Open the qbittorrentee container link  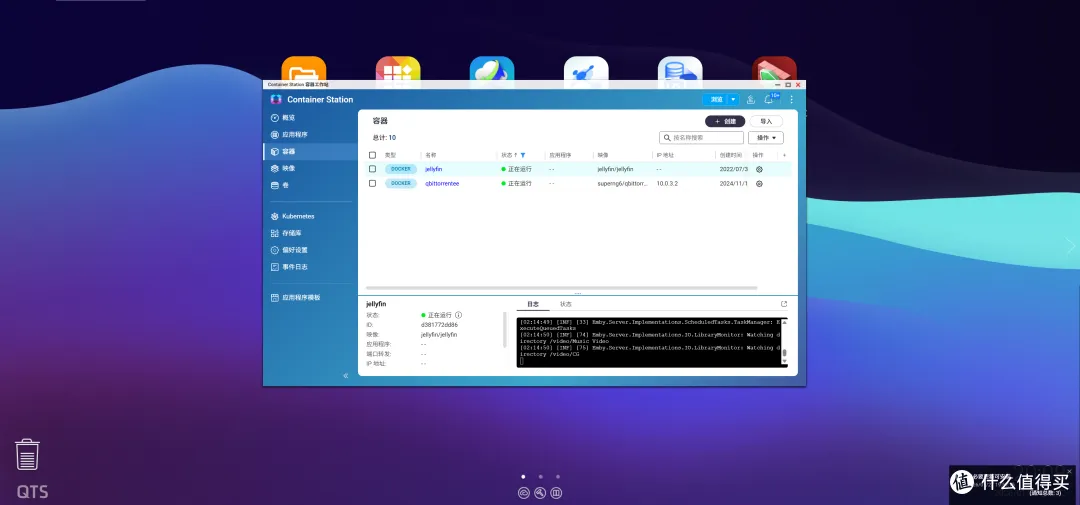pyautogui.click(x=442, y=184)
